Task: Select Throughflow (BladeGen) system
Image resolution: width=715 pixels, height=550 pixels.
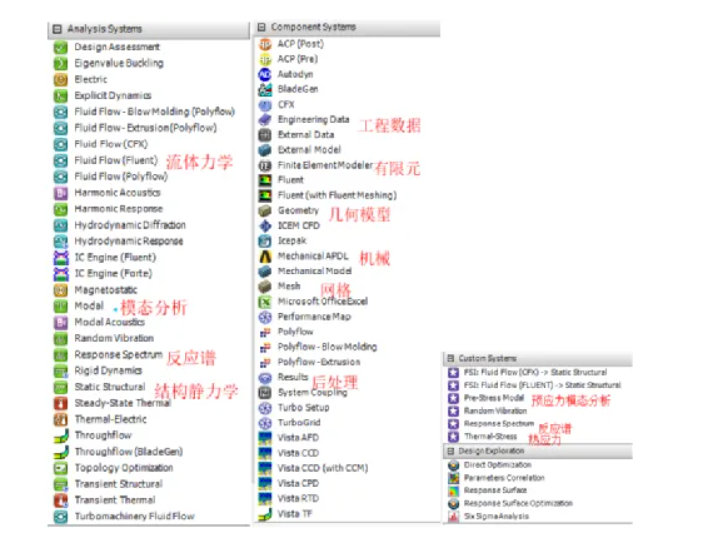Action: (x=129, y=452)
